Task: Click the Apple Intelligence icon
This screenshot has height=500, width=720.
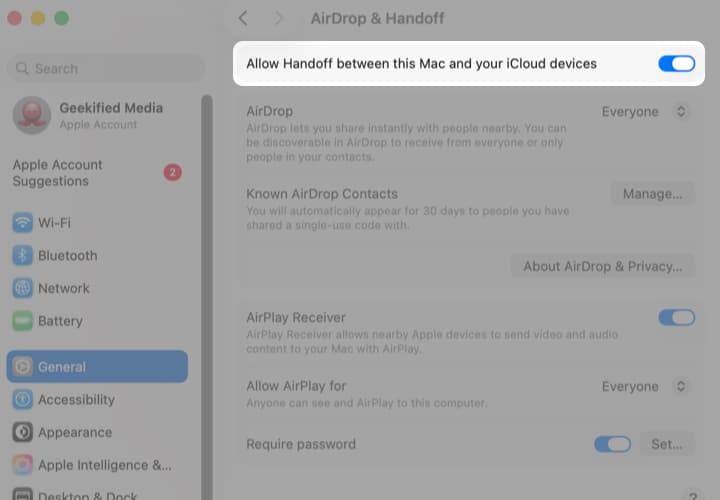Action: (22, 465)
